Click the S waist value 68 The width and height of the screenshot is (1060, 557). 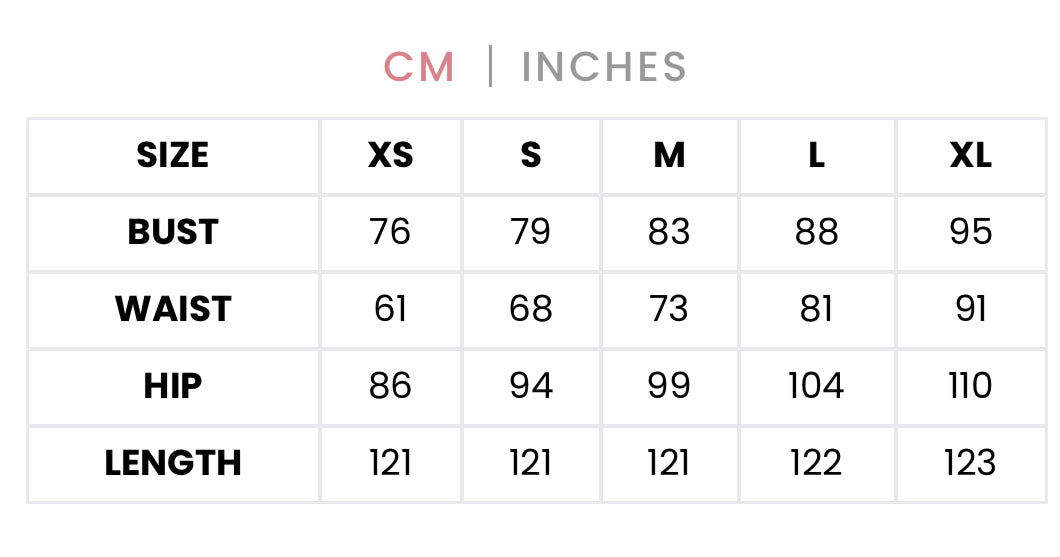(530, 309)
